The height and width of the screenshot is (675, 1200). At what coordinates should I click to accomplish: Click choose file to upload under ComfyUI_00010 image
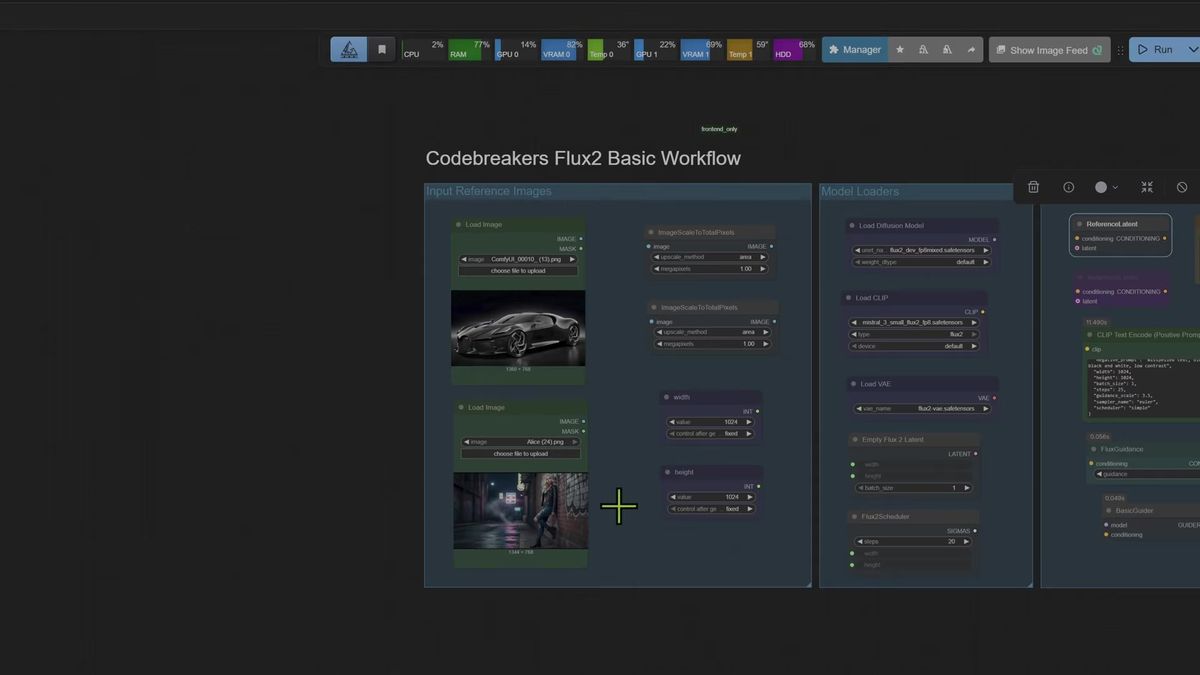coord(518,271)
